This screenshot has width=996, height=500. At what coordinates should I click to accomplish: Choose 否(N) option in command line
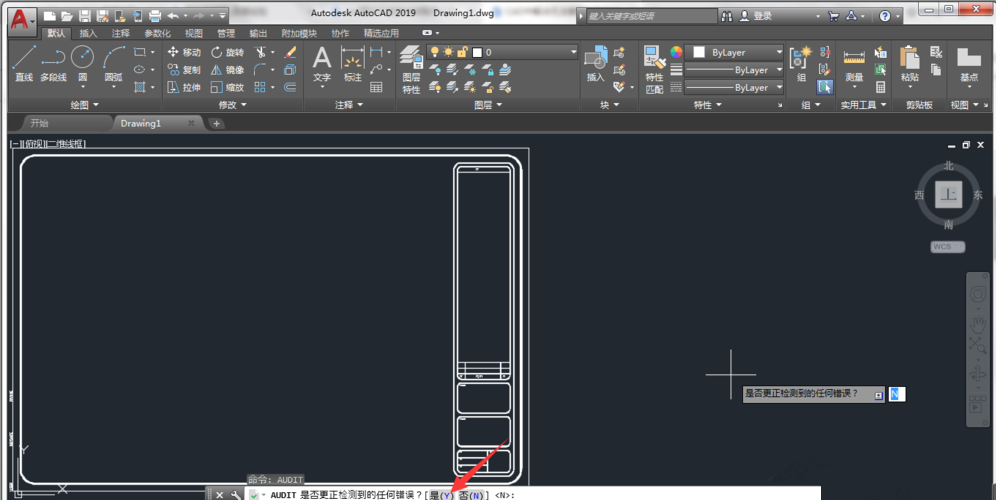click(x=471, y=495)
